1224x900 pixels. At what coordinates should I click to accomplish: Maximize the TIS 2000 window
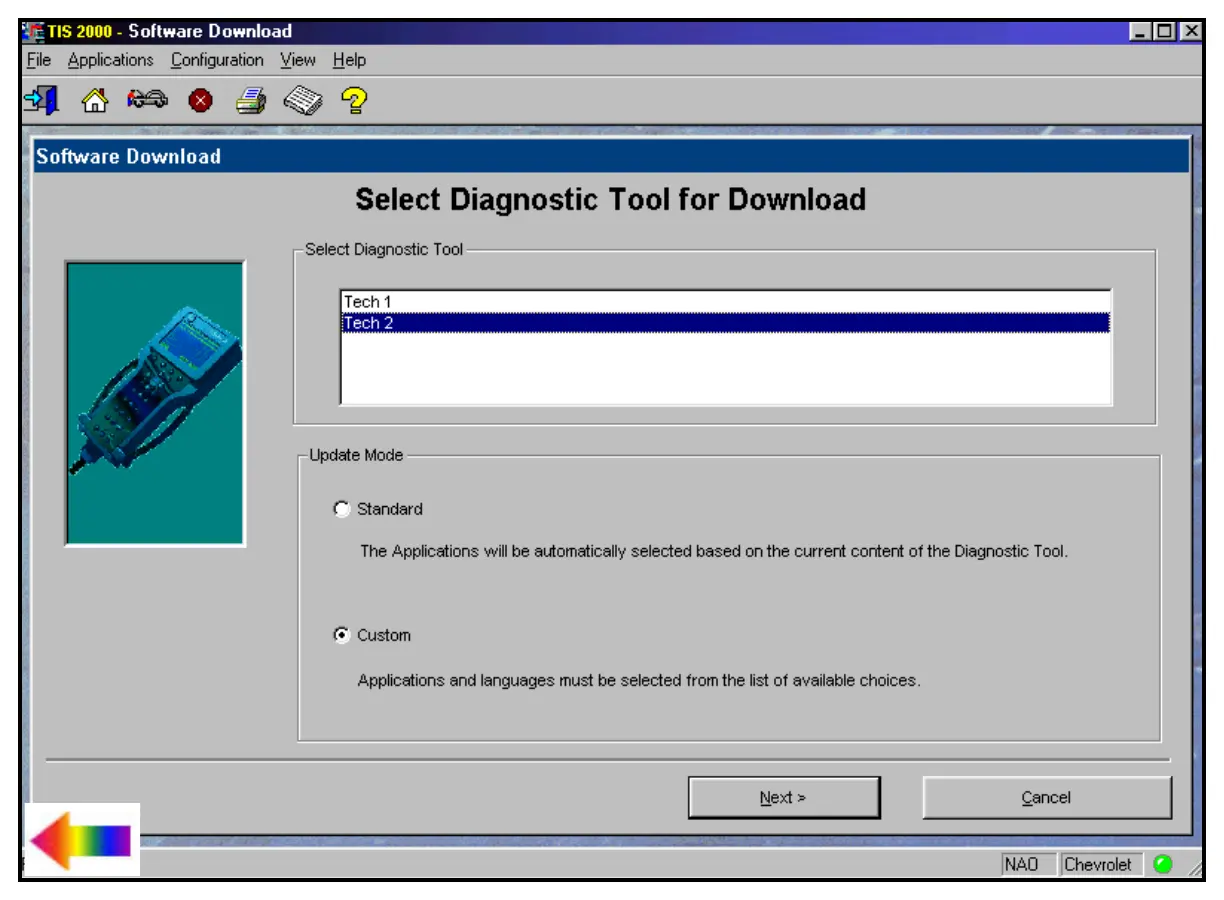(1163, 32)
